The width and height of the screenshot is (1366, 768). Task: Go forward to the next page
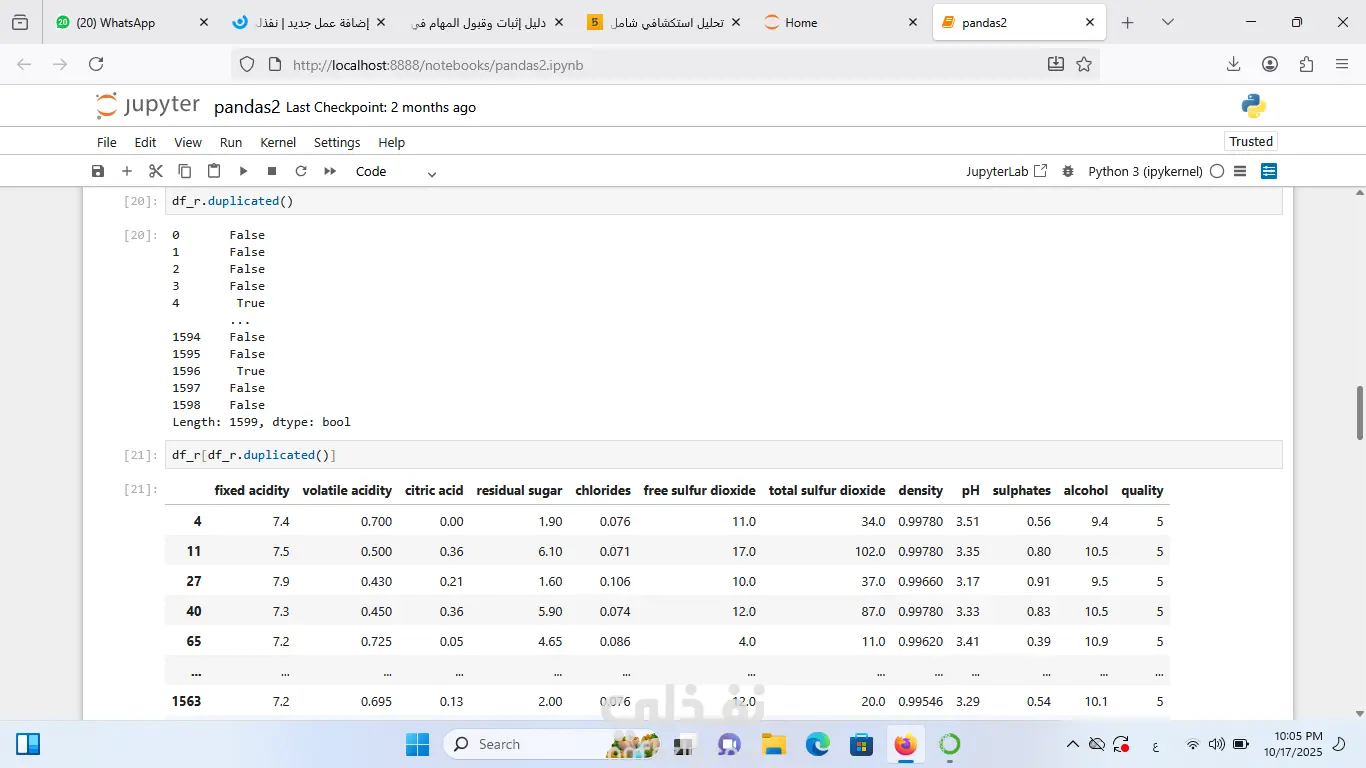60,64
